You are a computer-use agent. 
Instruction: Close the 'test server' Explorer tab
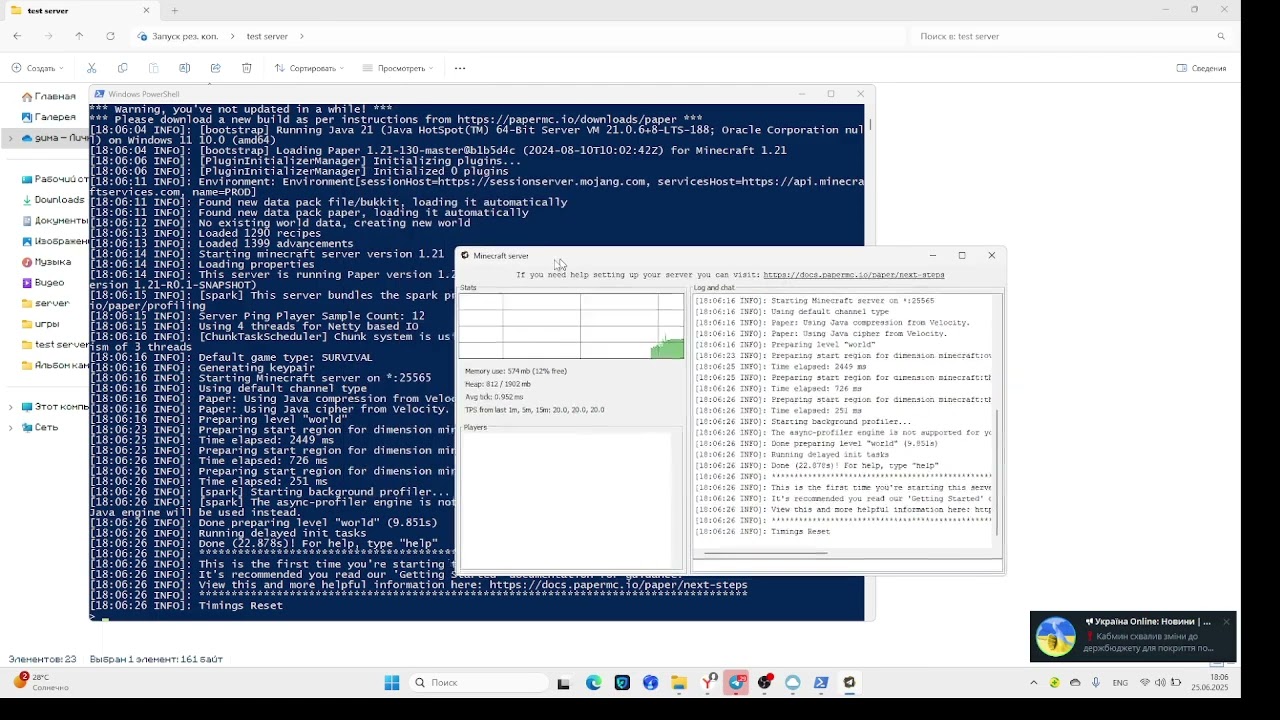pyautogui.click(x=146, y=10)
